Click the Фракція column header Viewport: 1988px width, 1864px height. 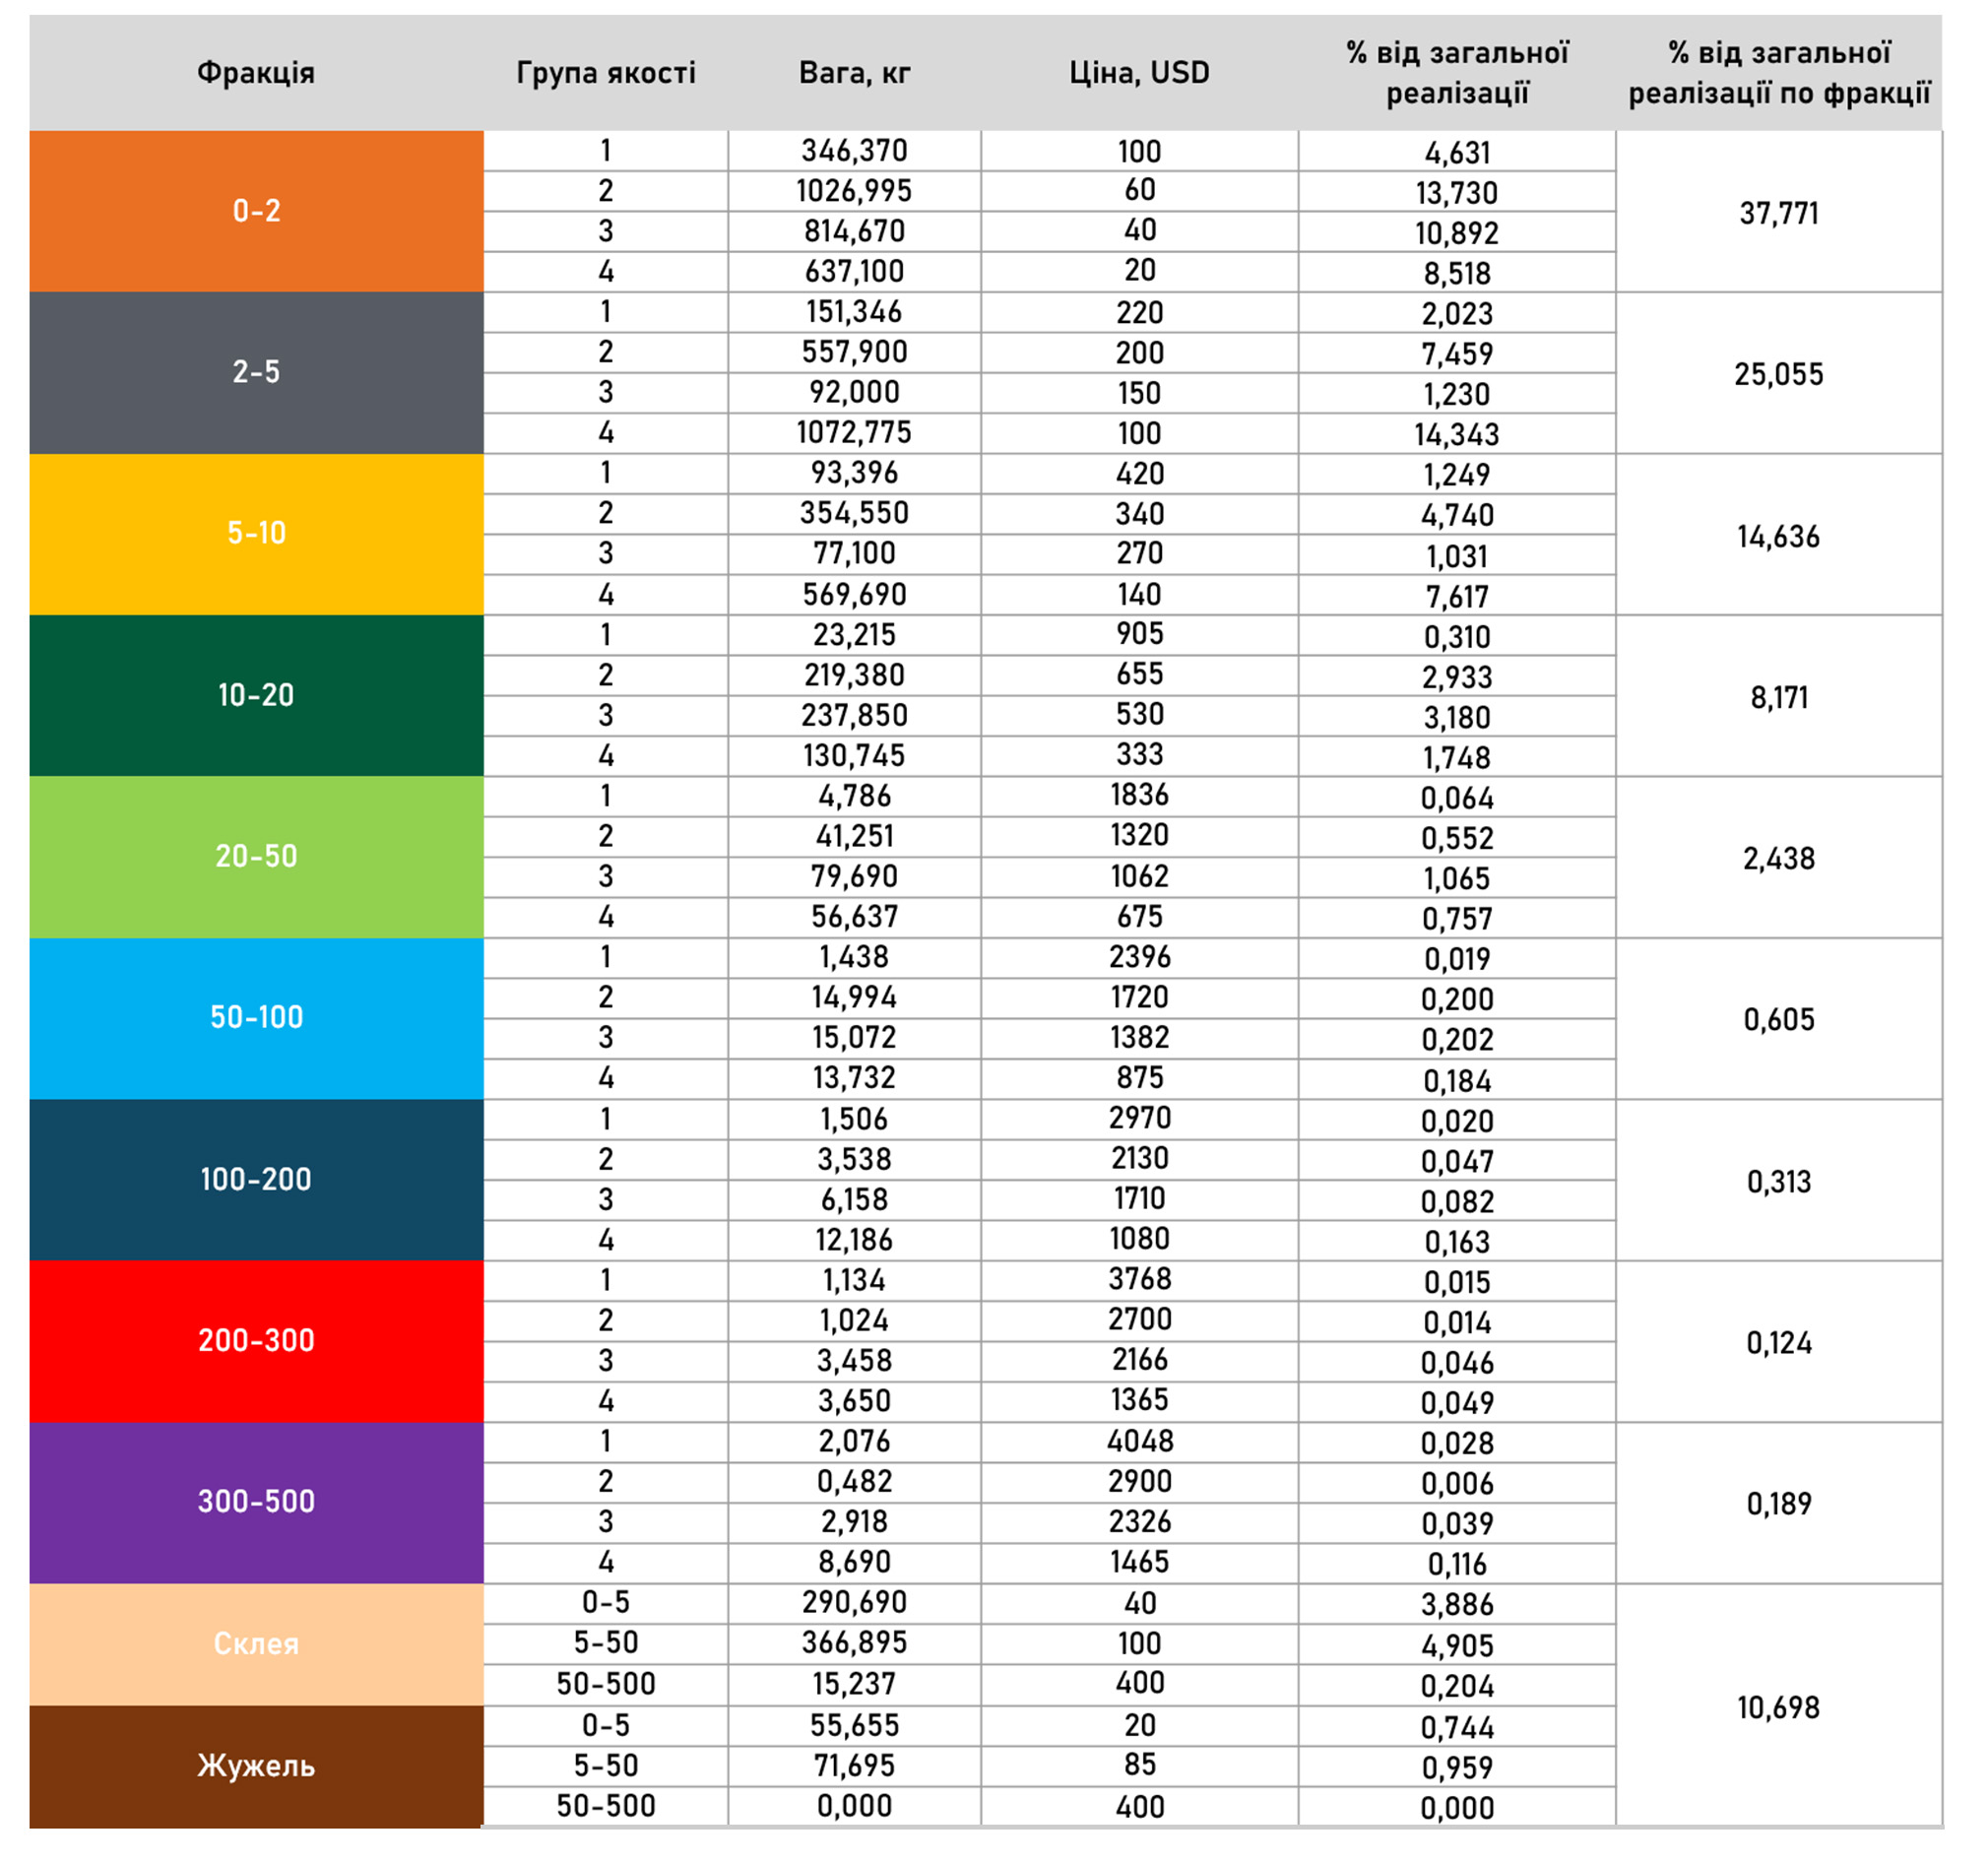(x=256, y=72)
